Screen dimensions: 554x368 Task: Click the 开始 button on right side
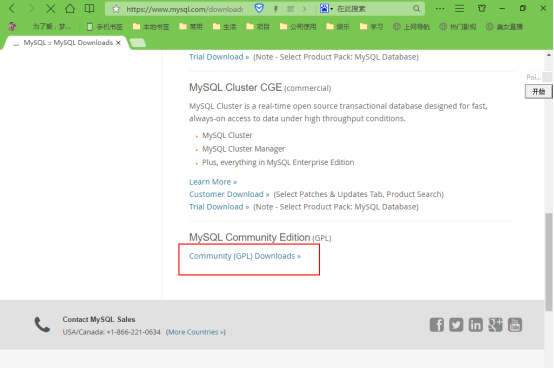pyautogui.click(x=538, y=92)
